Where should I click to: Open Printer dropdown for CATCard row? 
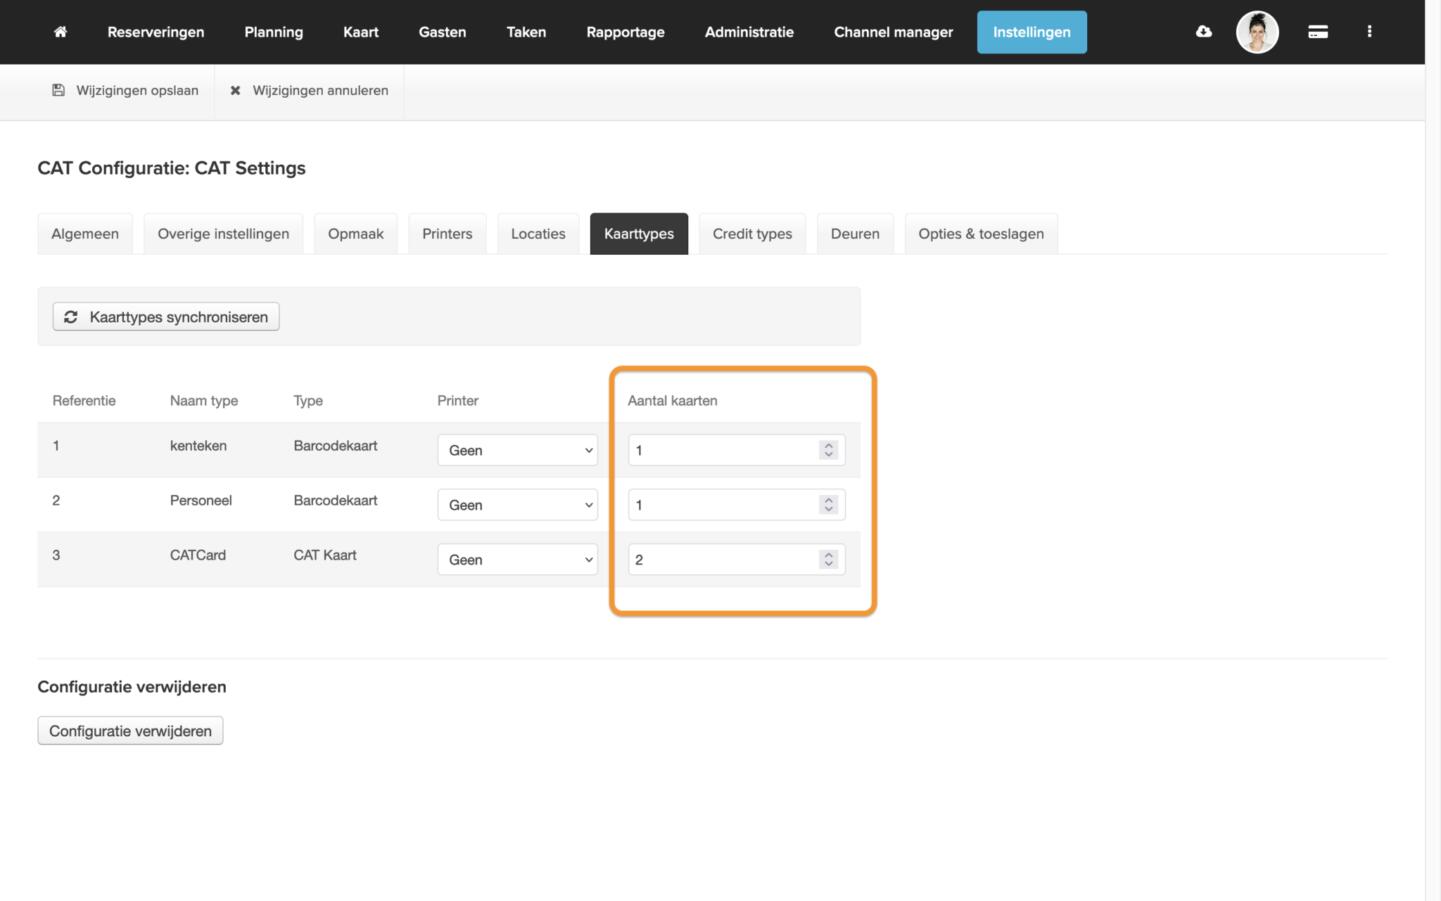click(x=517, y=560)
